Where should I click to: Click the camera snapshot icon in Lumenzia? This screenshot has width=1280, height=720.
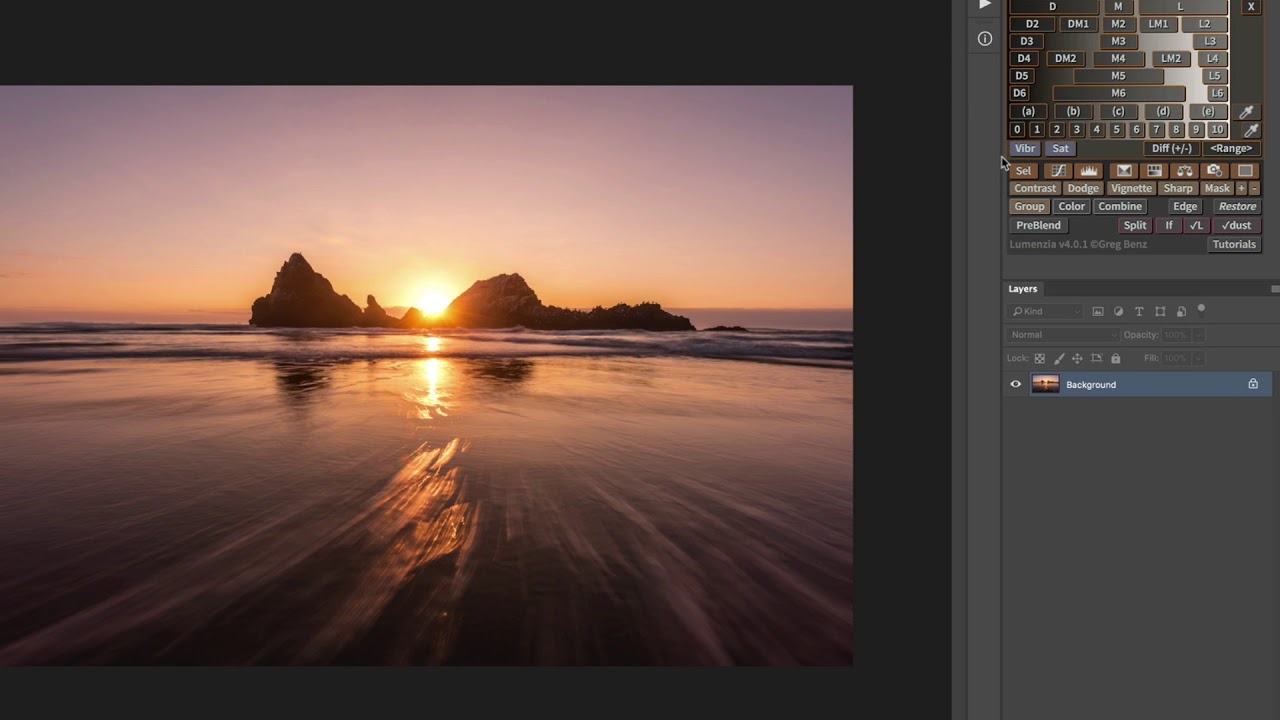pyautogui.click(x=1214, y=171)
